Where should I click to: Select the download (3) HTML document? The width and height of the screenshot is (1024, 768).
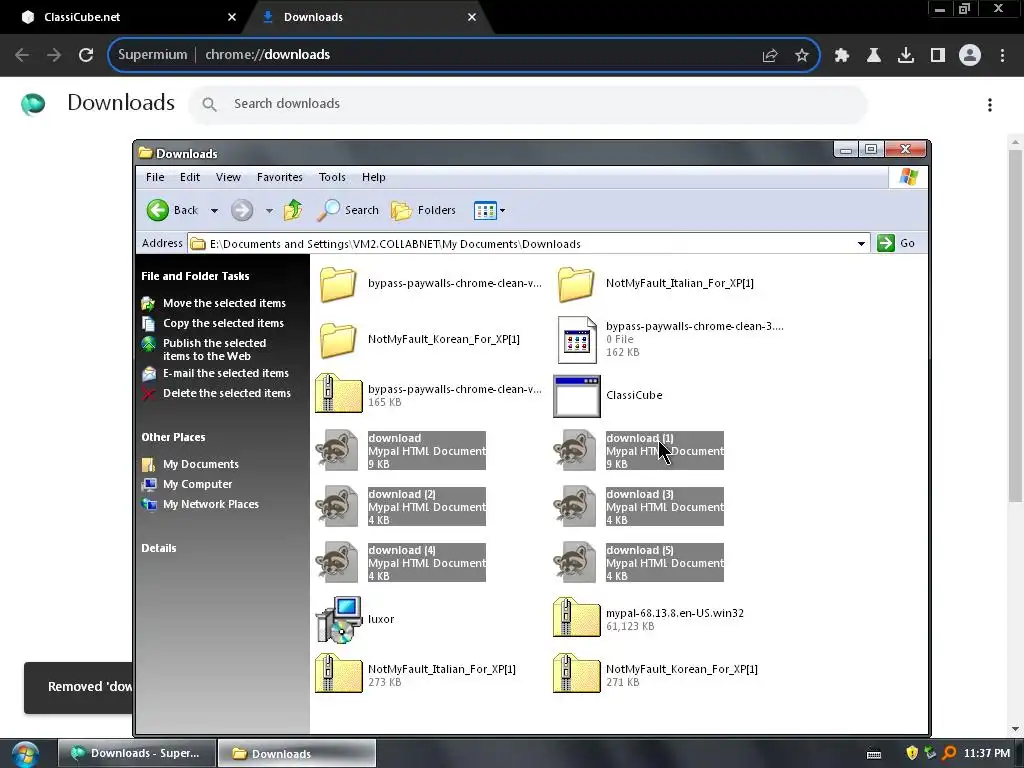[639, 507]
